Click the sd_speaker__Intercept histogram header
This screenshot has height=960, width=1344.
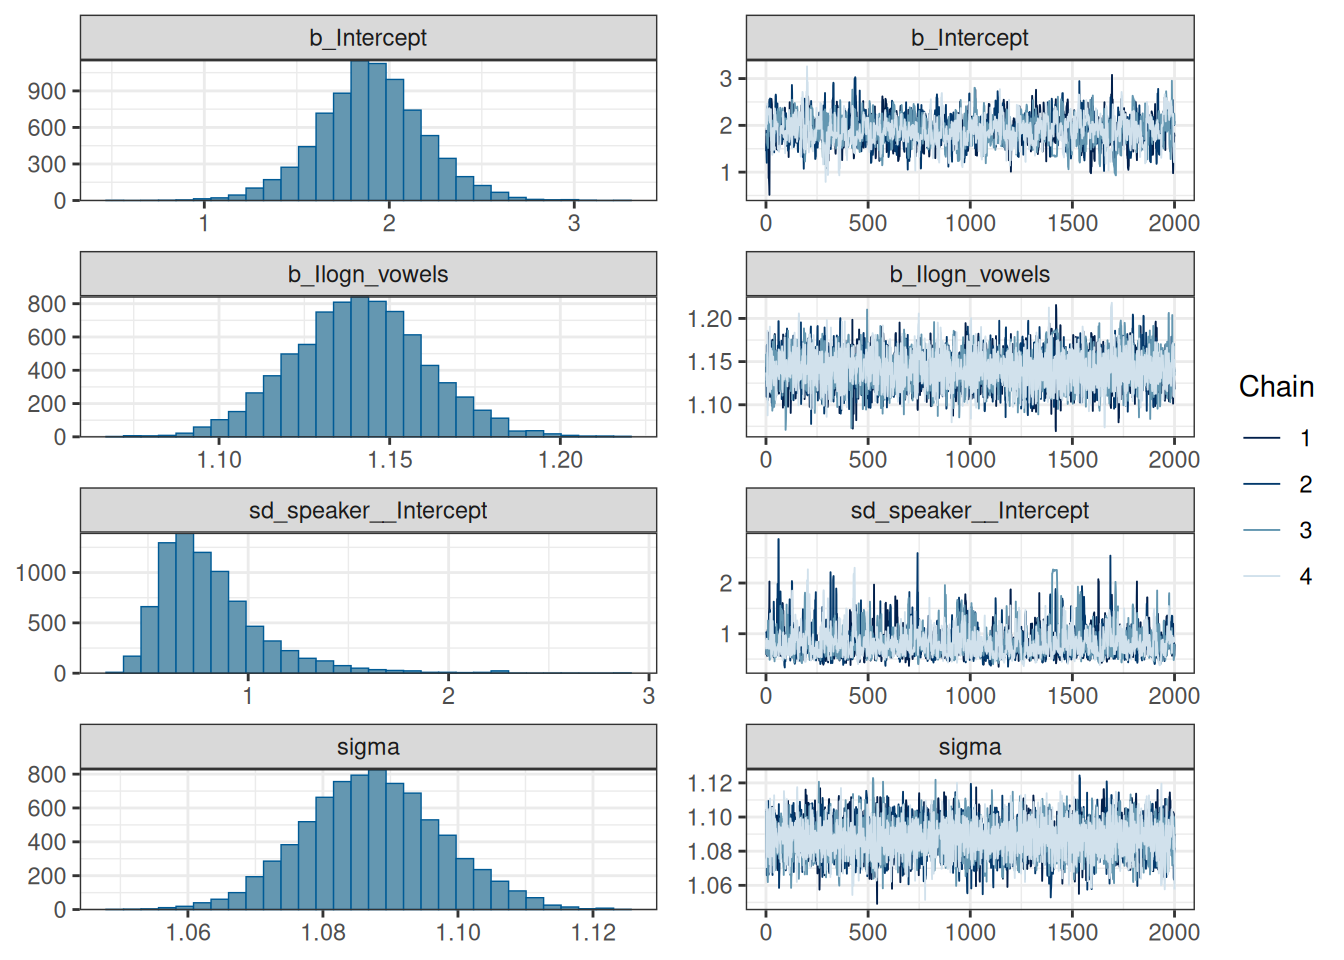coord(368,510)
